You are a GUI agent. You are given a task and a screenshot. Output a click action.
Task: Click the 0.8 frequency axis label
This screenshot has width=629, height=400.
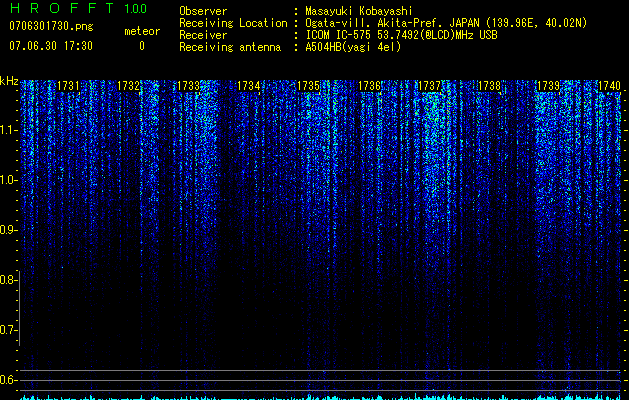pos(7,280)
